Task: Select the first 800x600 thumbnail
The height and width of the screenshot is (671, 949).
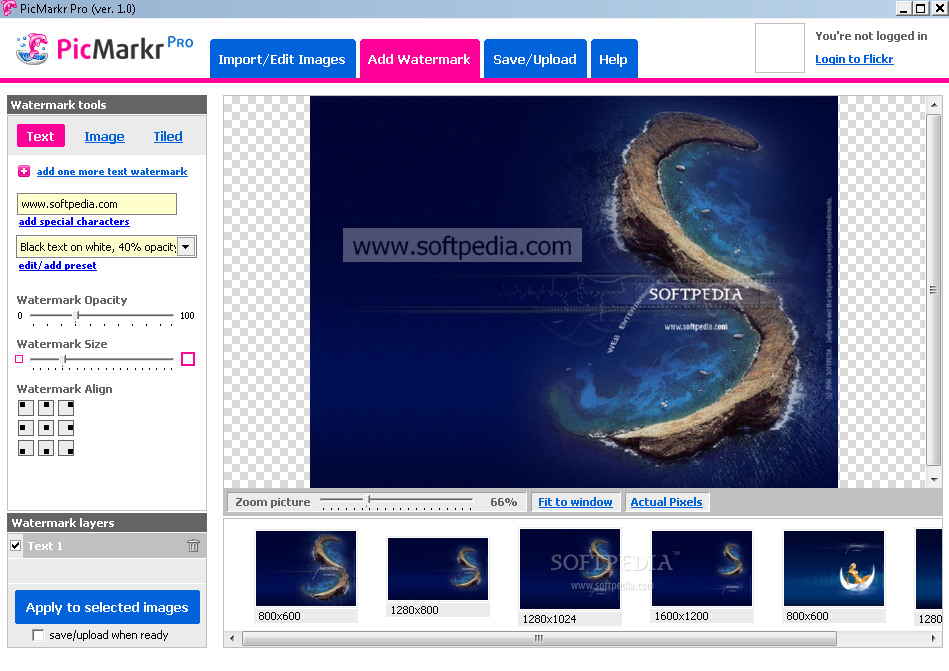Action: coord(306,568)
